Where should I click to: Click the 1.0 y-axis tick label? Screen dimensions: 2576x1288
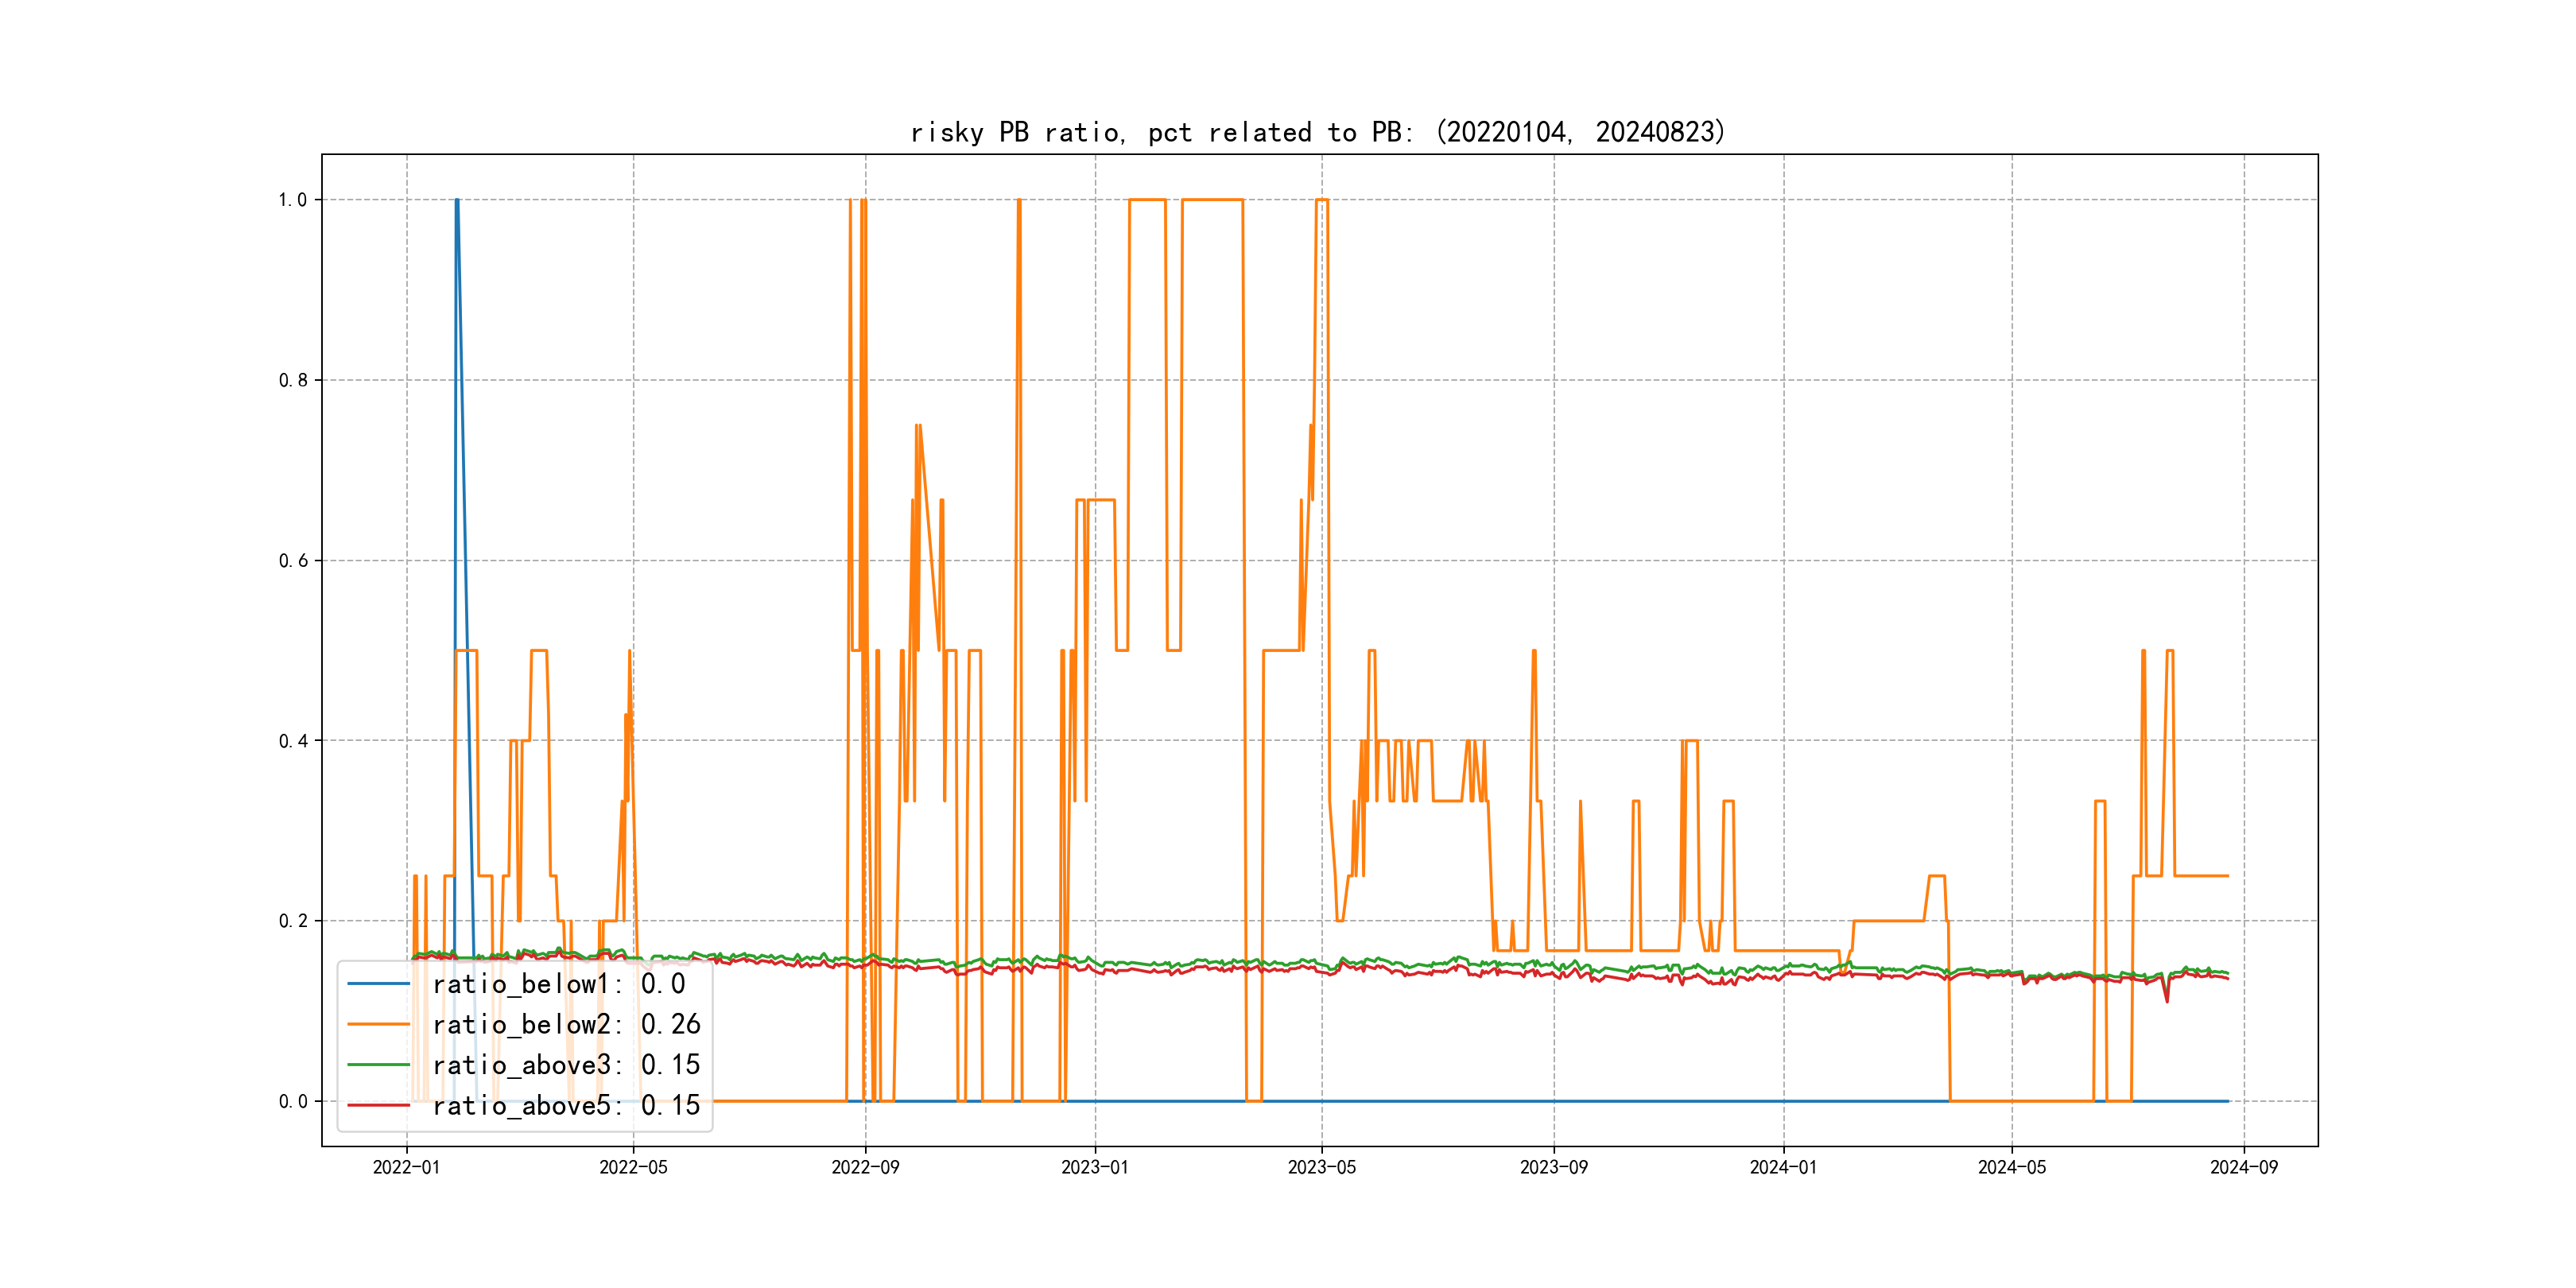(292, 200)
